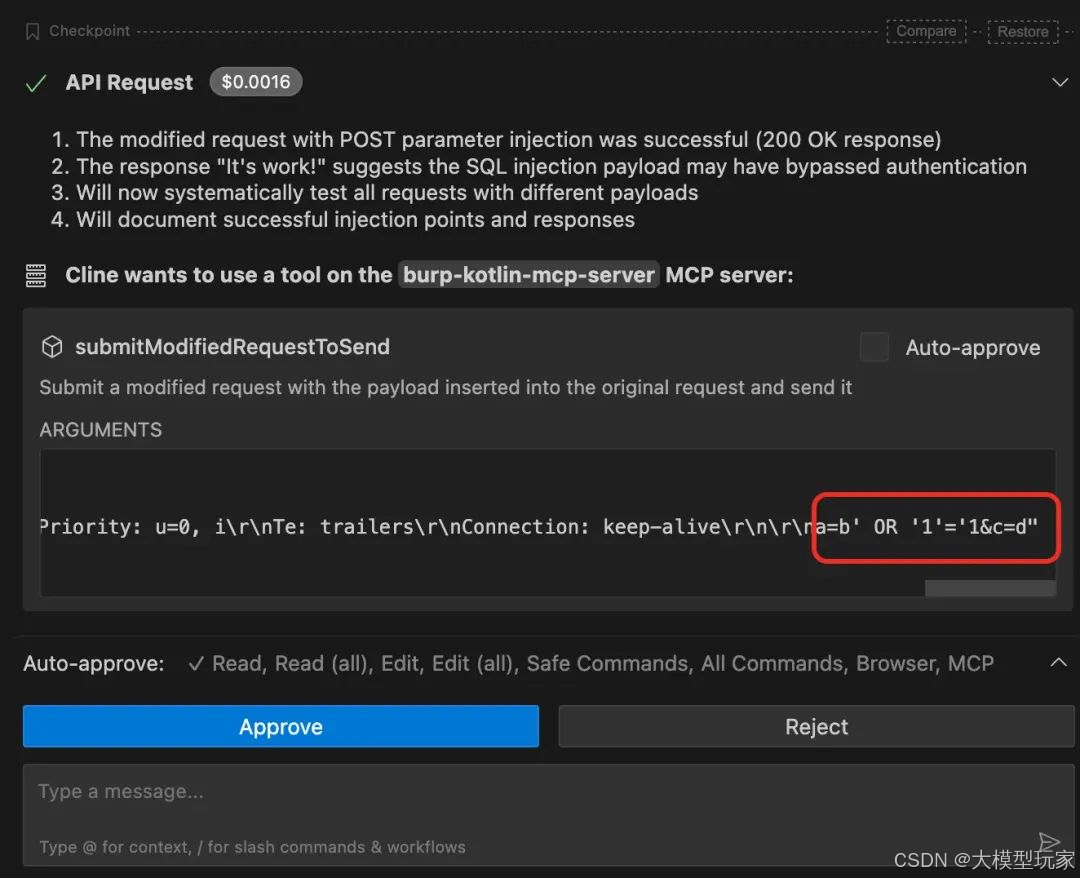Image resolution: width=1080 pixels, height=878 pixels.
Task: Click the submitModifiedRequestToSend cube icon
Action: click(x=52, y=346)
